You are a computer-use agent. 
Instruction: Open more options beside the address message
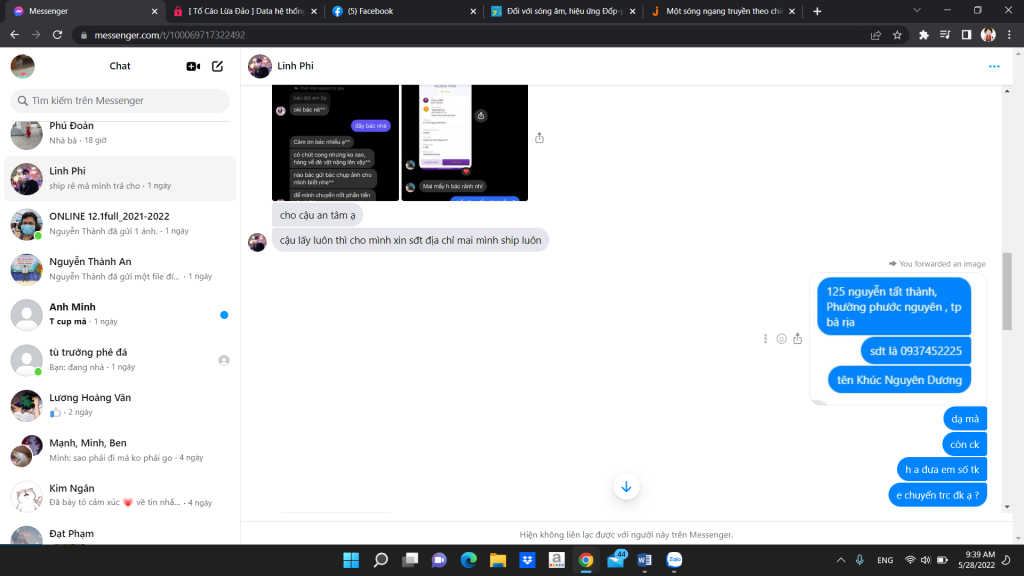pos(766,339)
